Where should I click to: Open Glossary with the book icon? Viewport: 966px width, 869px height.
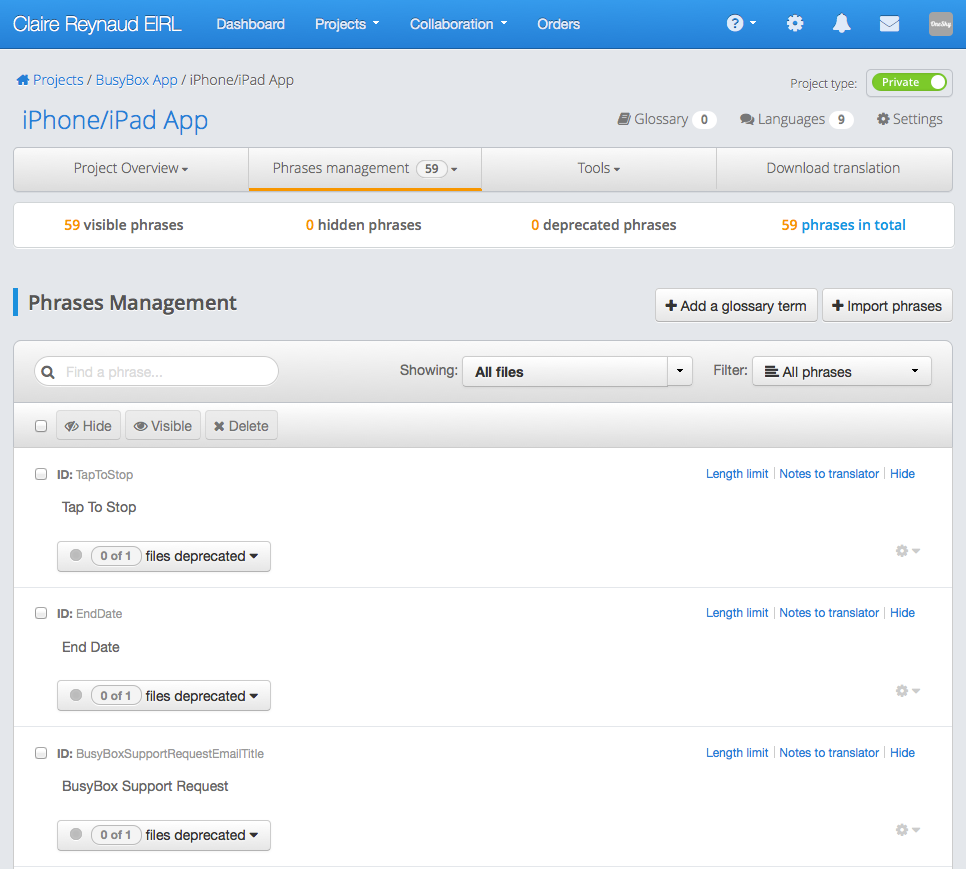pyautogui.click(x=667, y=119)
